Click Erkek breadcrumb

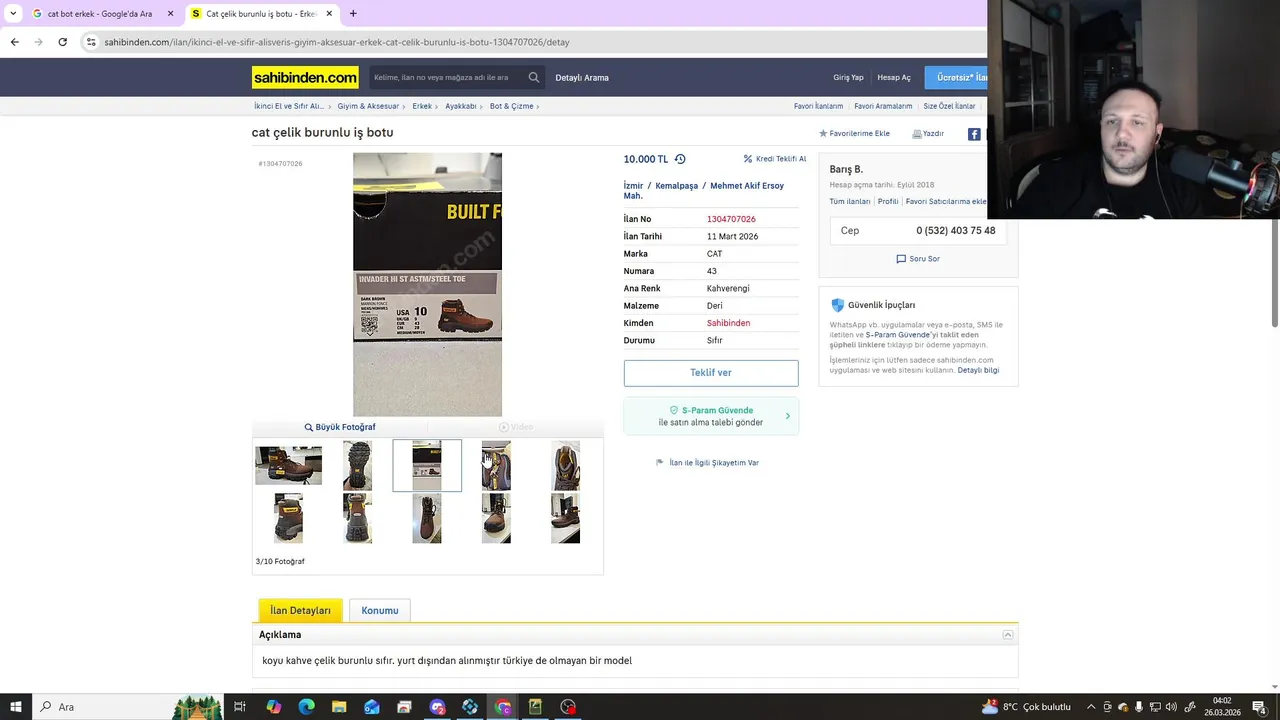422,106
